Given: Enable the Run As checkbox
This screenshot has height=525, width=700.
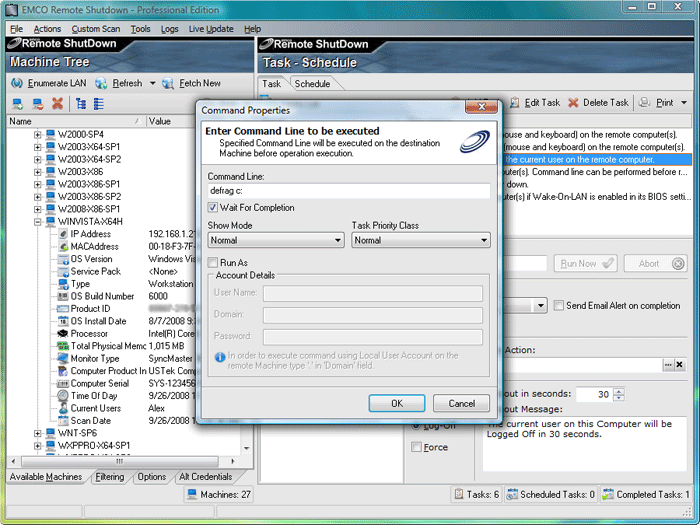Looking at the screenshot, I should tap(213, 262).
